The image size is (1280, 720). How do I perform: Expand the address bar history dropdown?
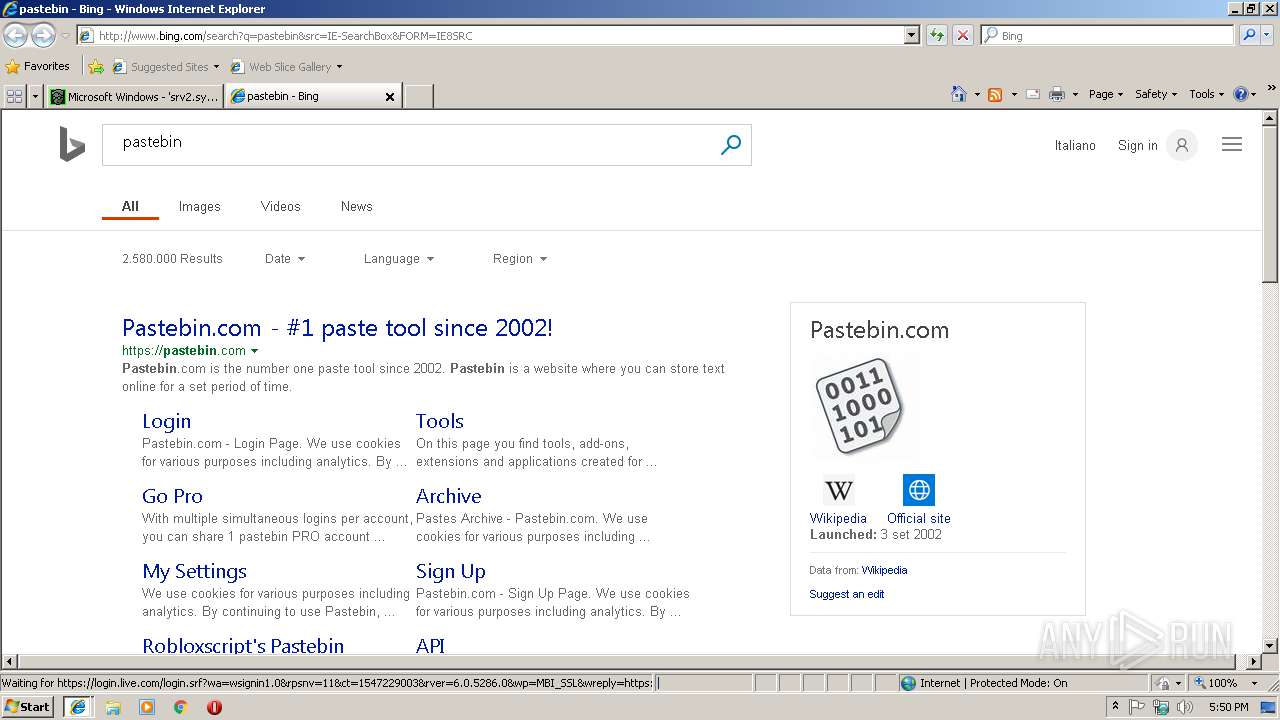point(911,35)
